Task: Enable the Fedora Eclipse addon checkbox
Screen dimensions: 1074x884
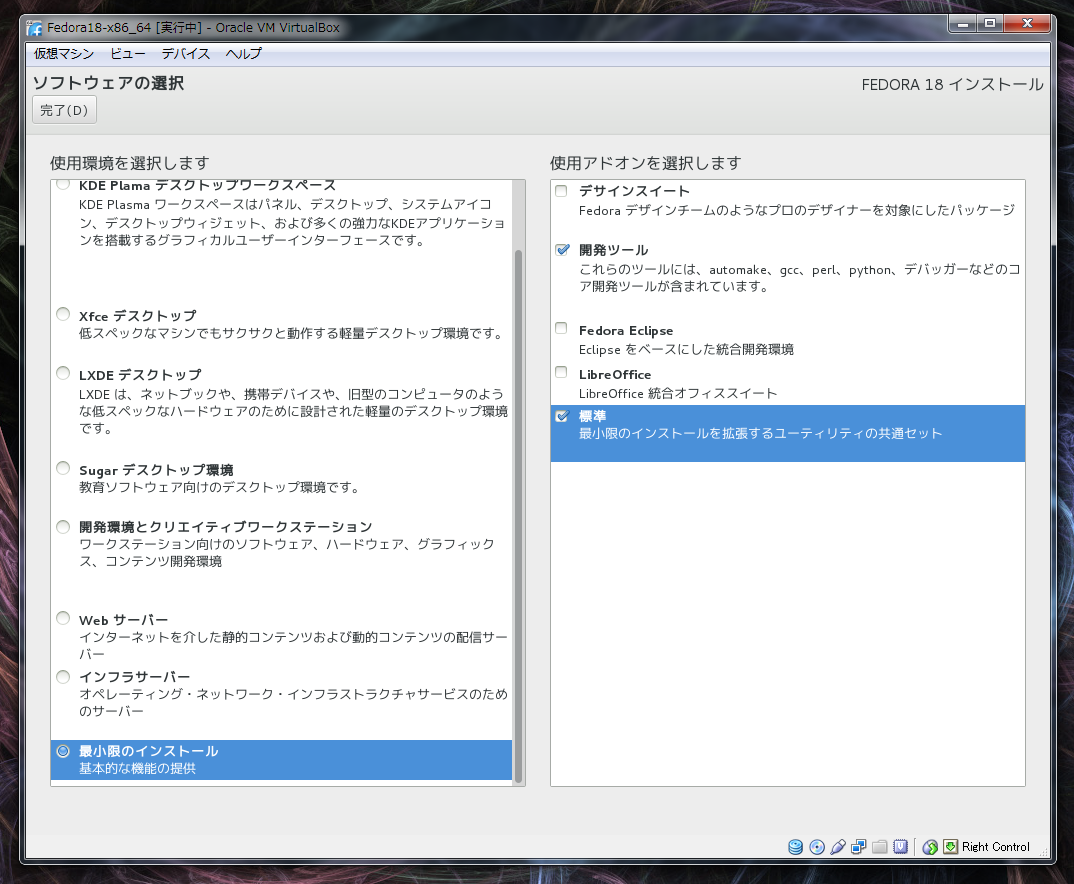Action: pos(562,329)
